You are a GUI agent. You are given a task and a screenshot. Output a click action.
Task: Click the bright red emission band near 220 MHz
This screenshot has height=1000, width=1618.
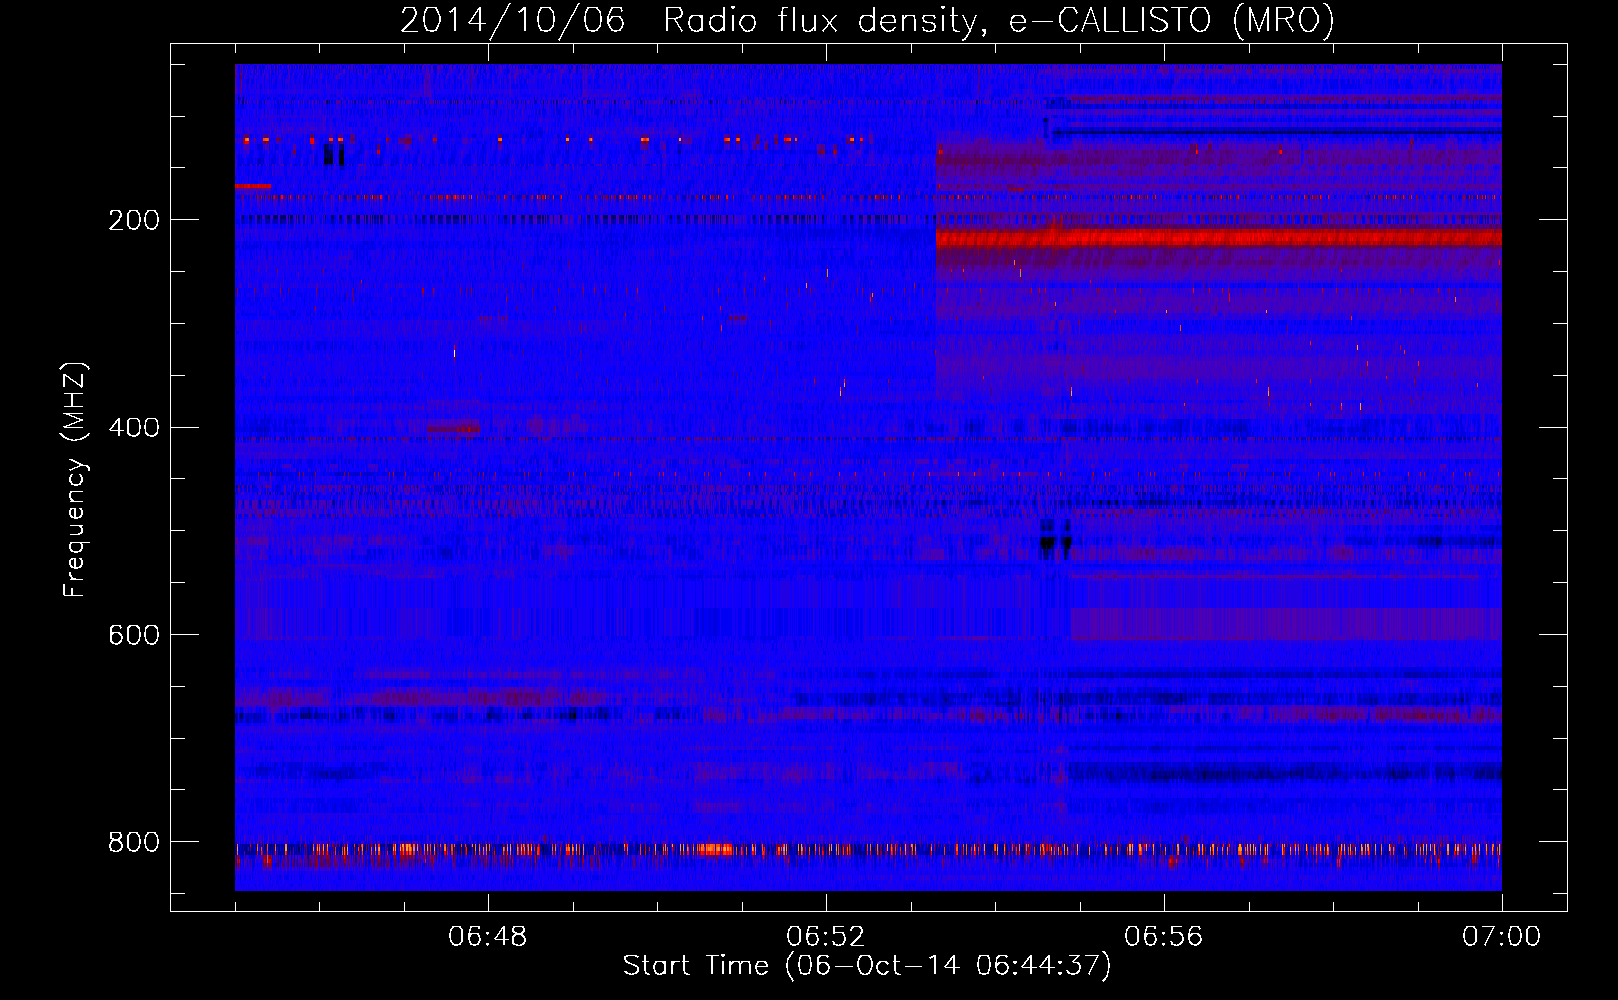(1218, 239)
